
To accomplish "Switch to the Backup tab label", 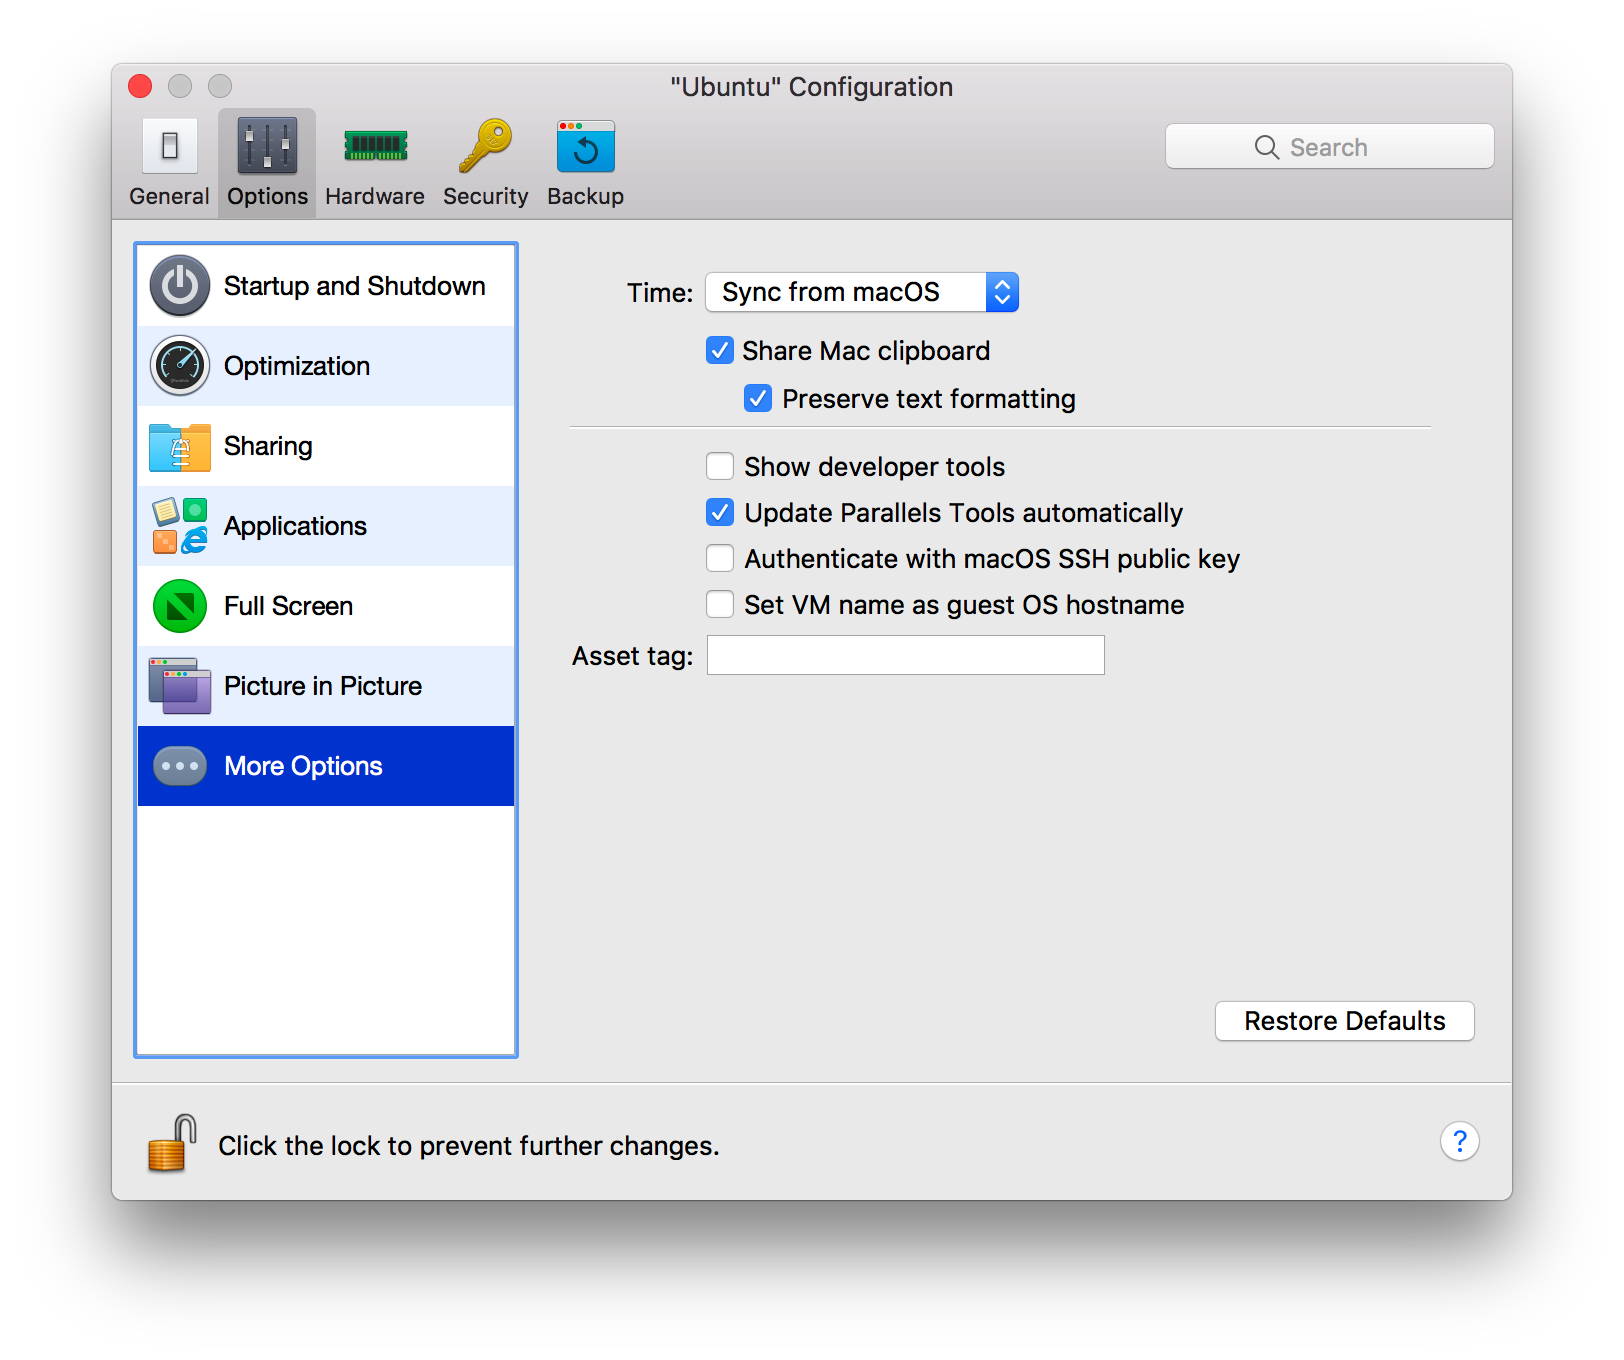I will pyautogui.click(x=585, y=196).
